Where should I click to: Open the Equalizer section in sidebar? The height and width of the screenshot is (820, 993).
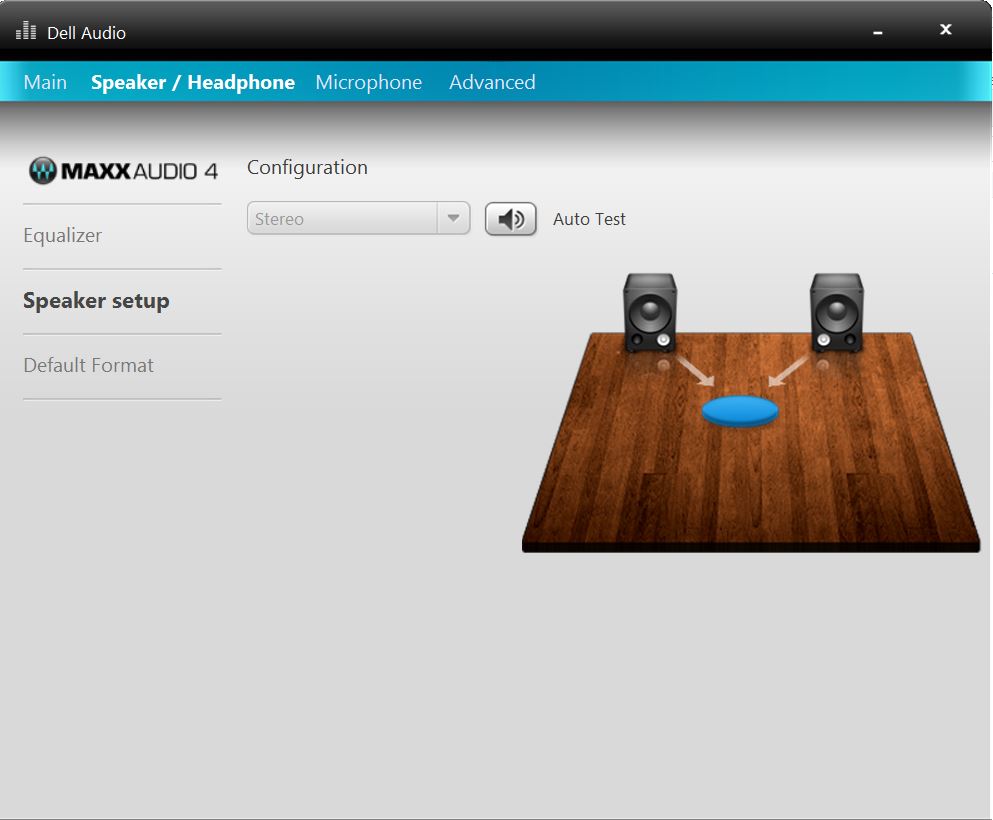coord(63,236)
